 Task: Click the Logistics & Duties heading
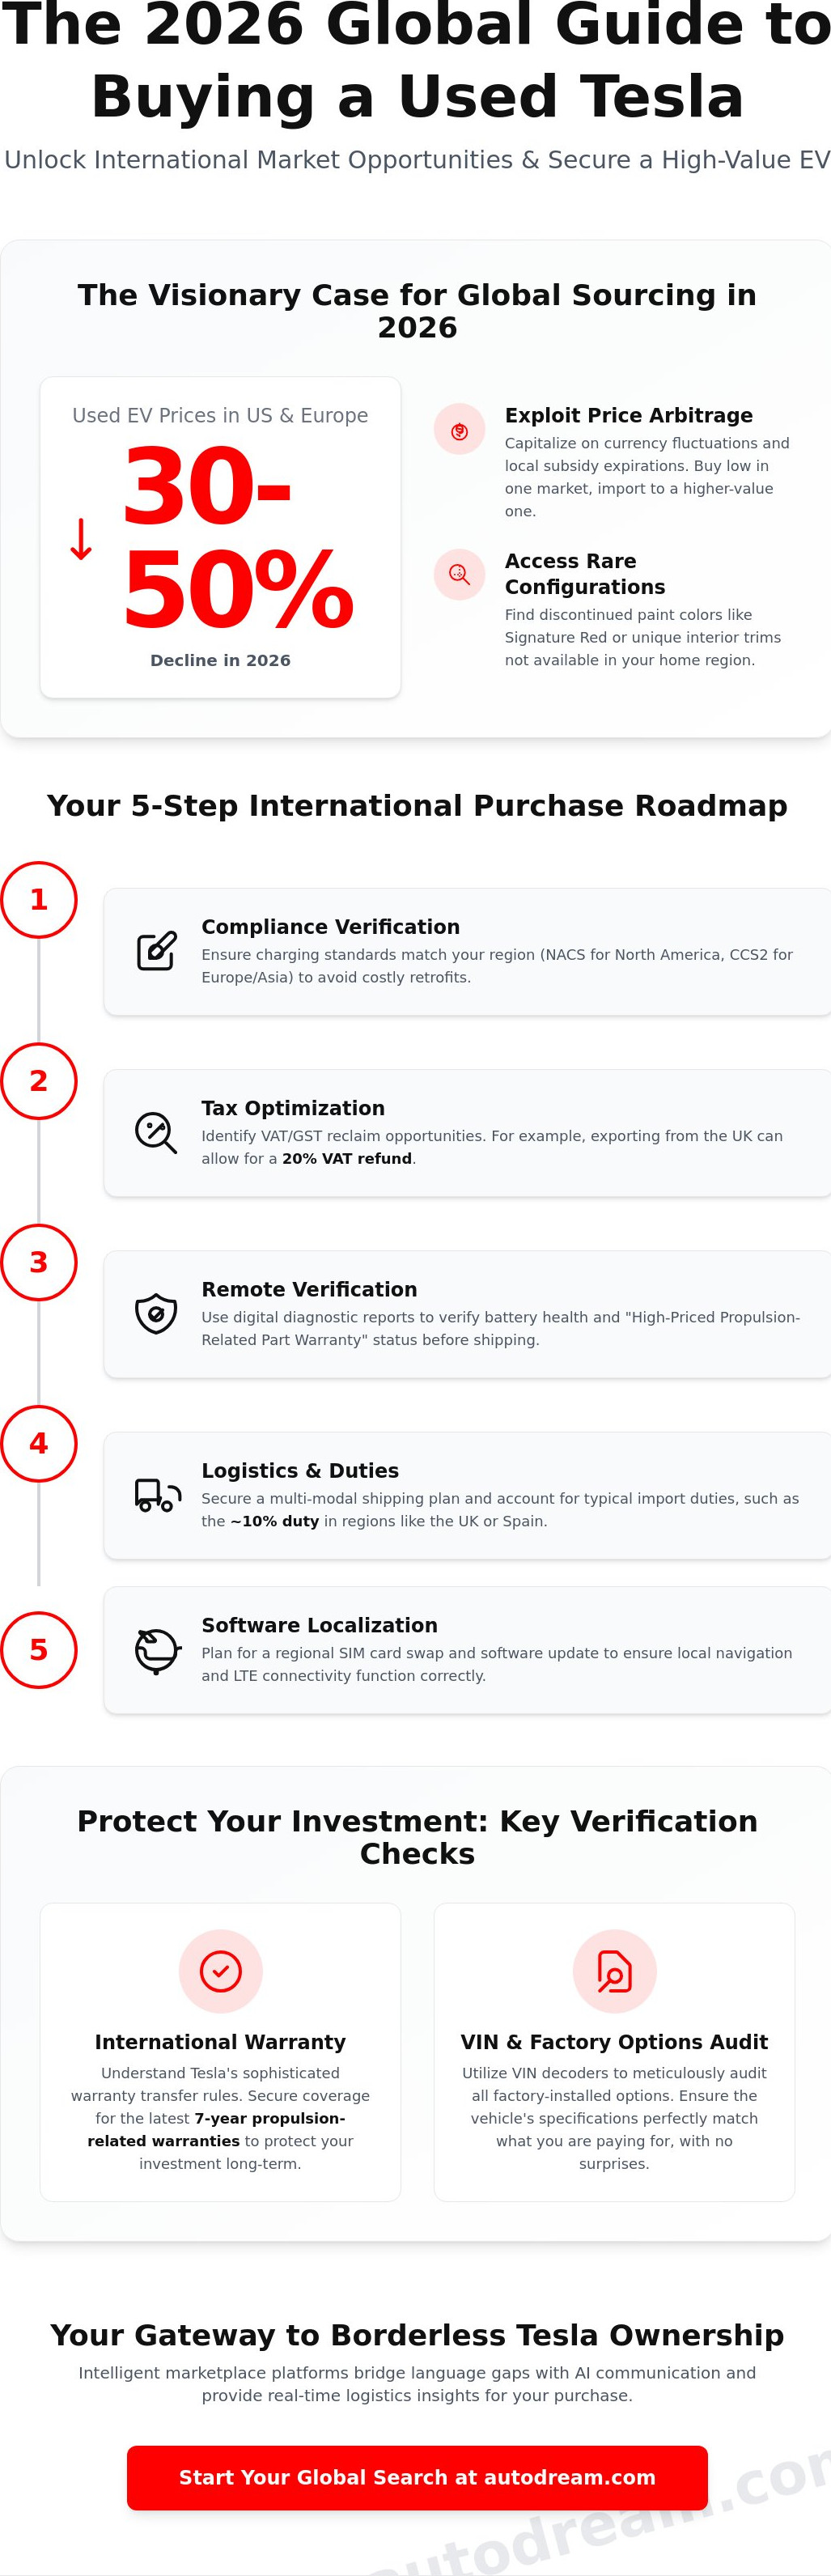(x=300, y=1470)
